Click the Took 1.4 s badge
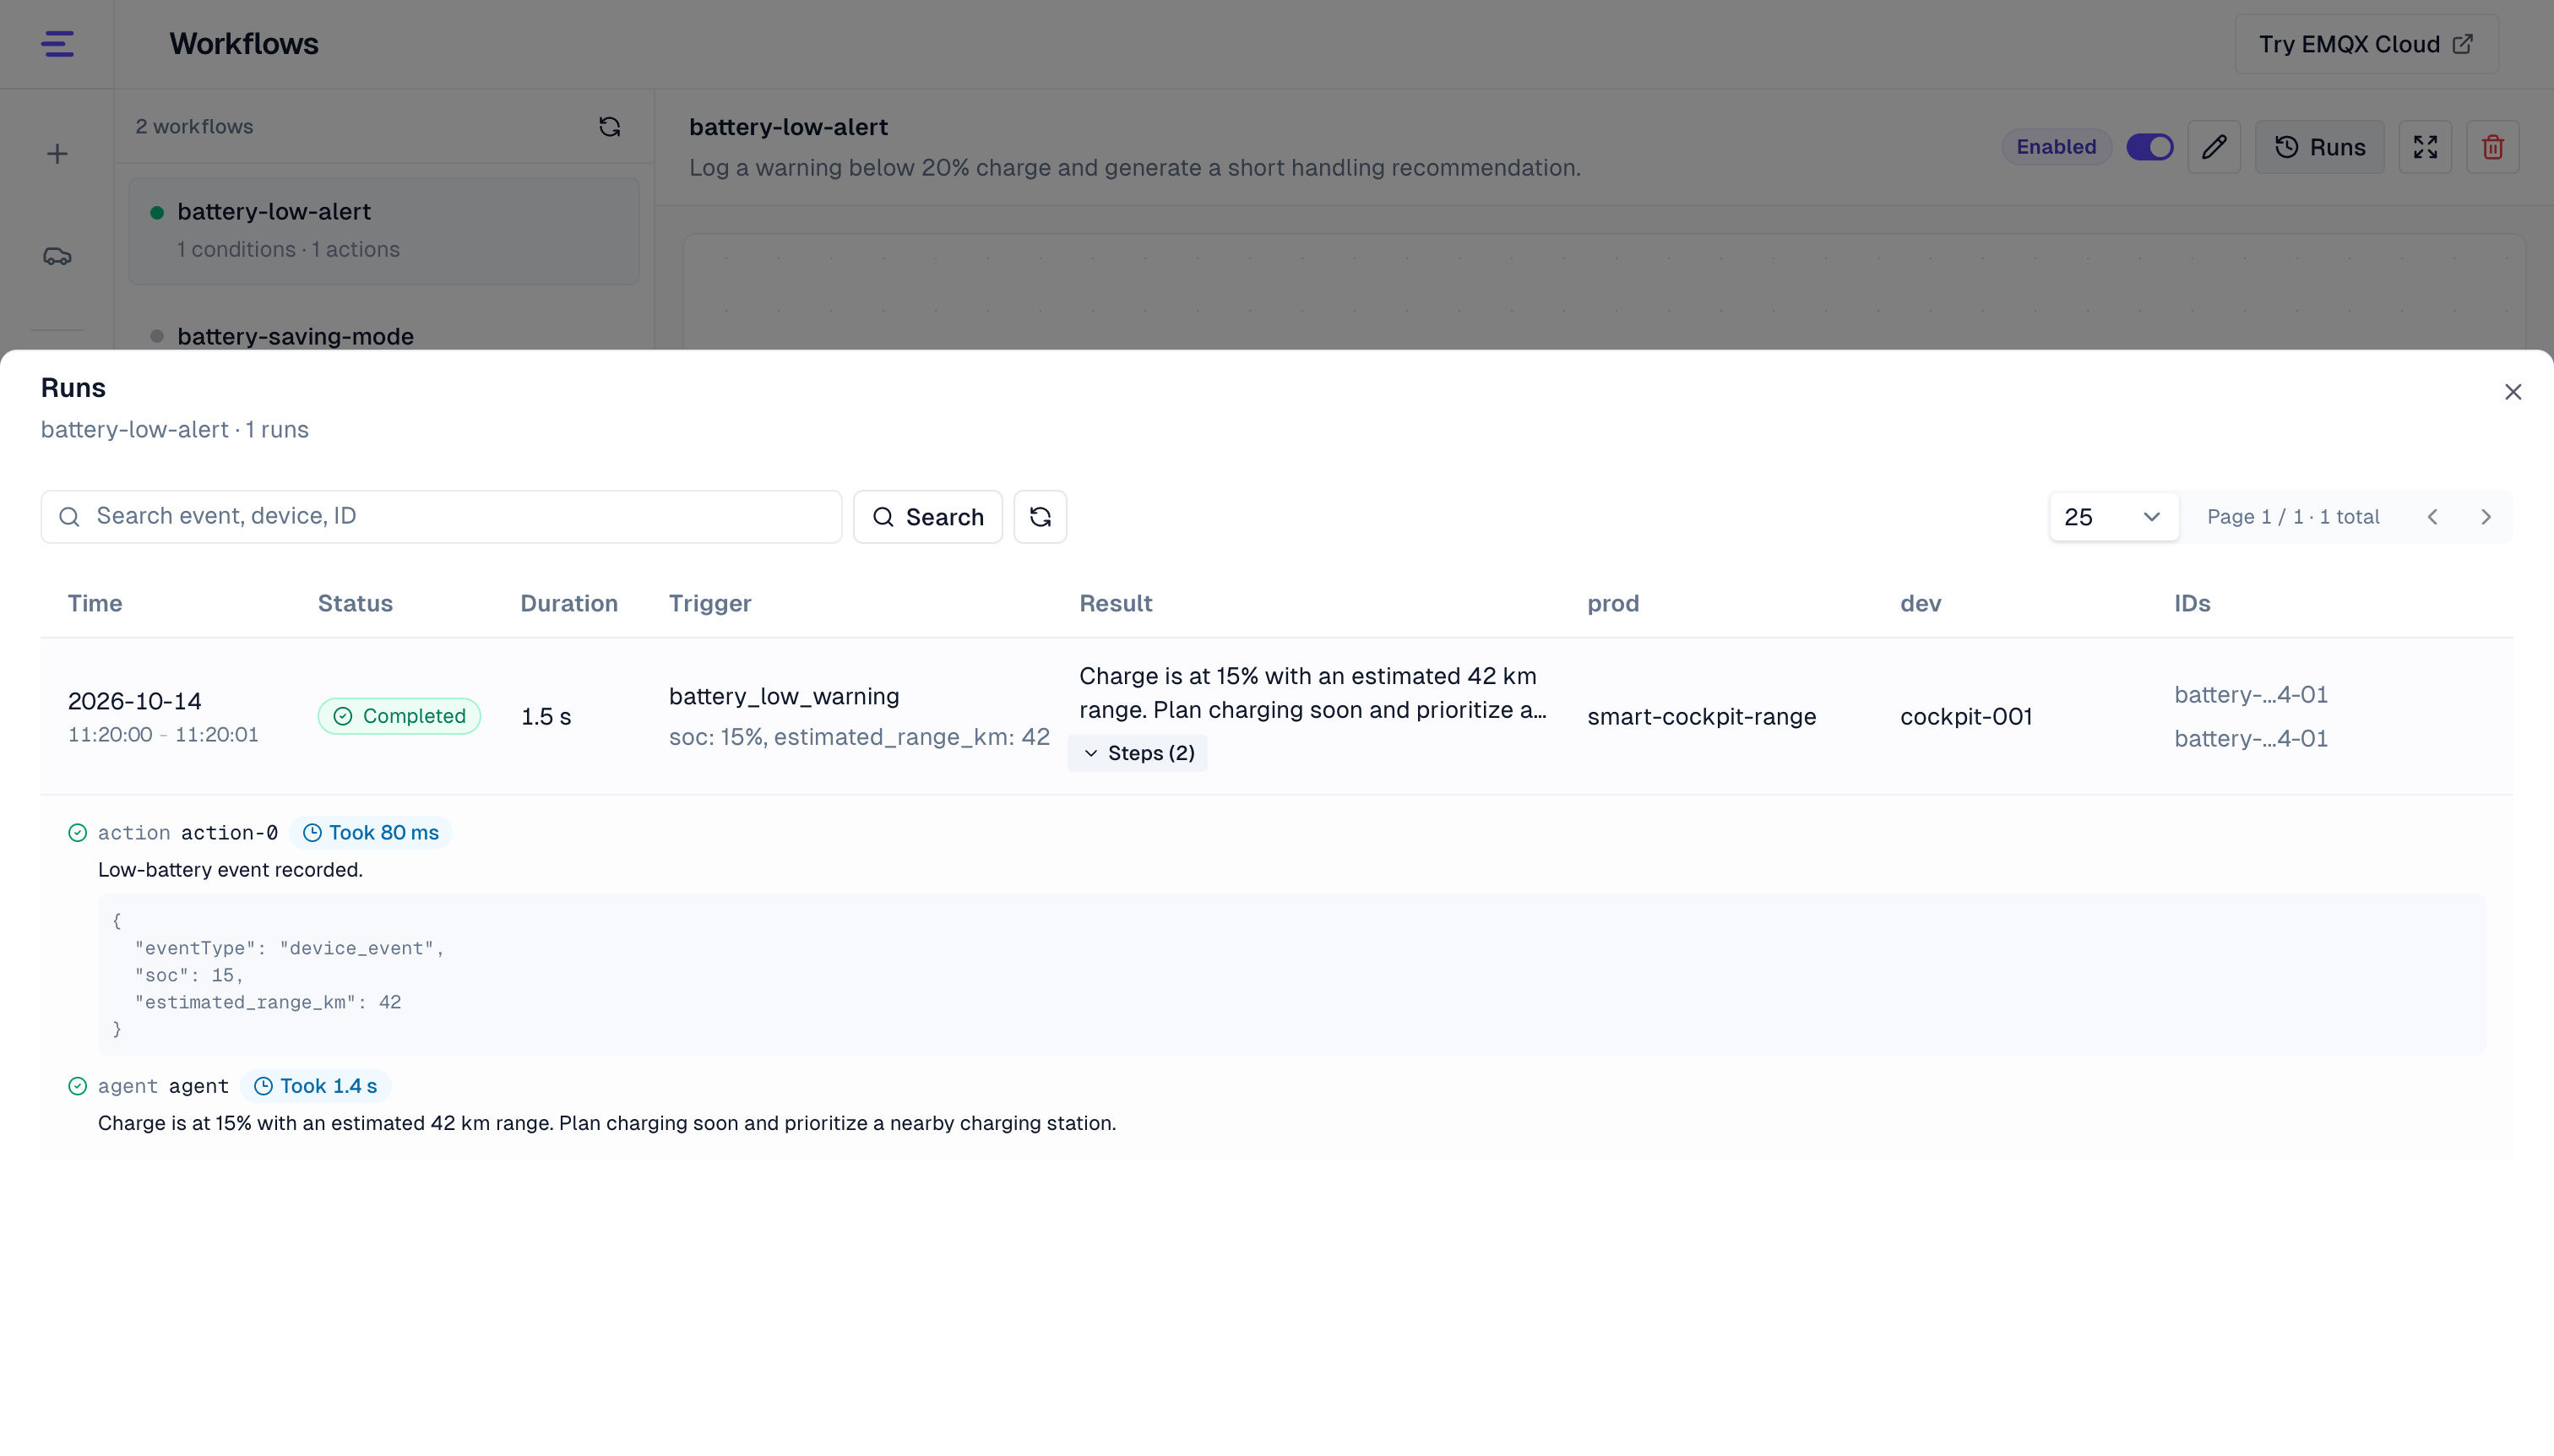This screenshot has width=2554, height=1456. (315, 1086)
